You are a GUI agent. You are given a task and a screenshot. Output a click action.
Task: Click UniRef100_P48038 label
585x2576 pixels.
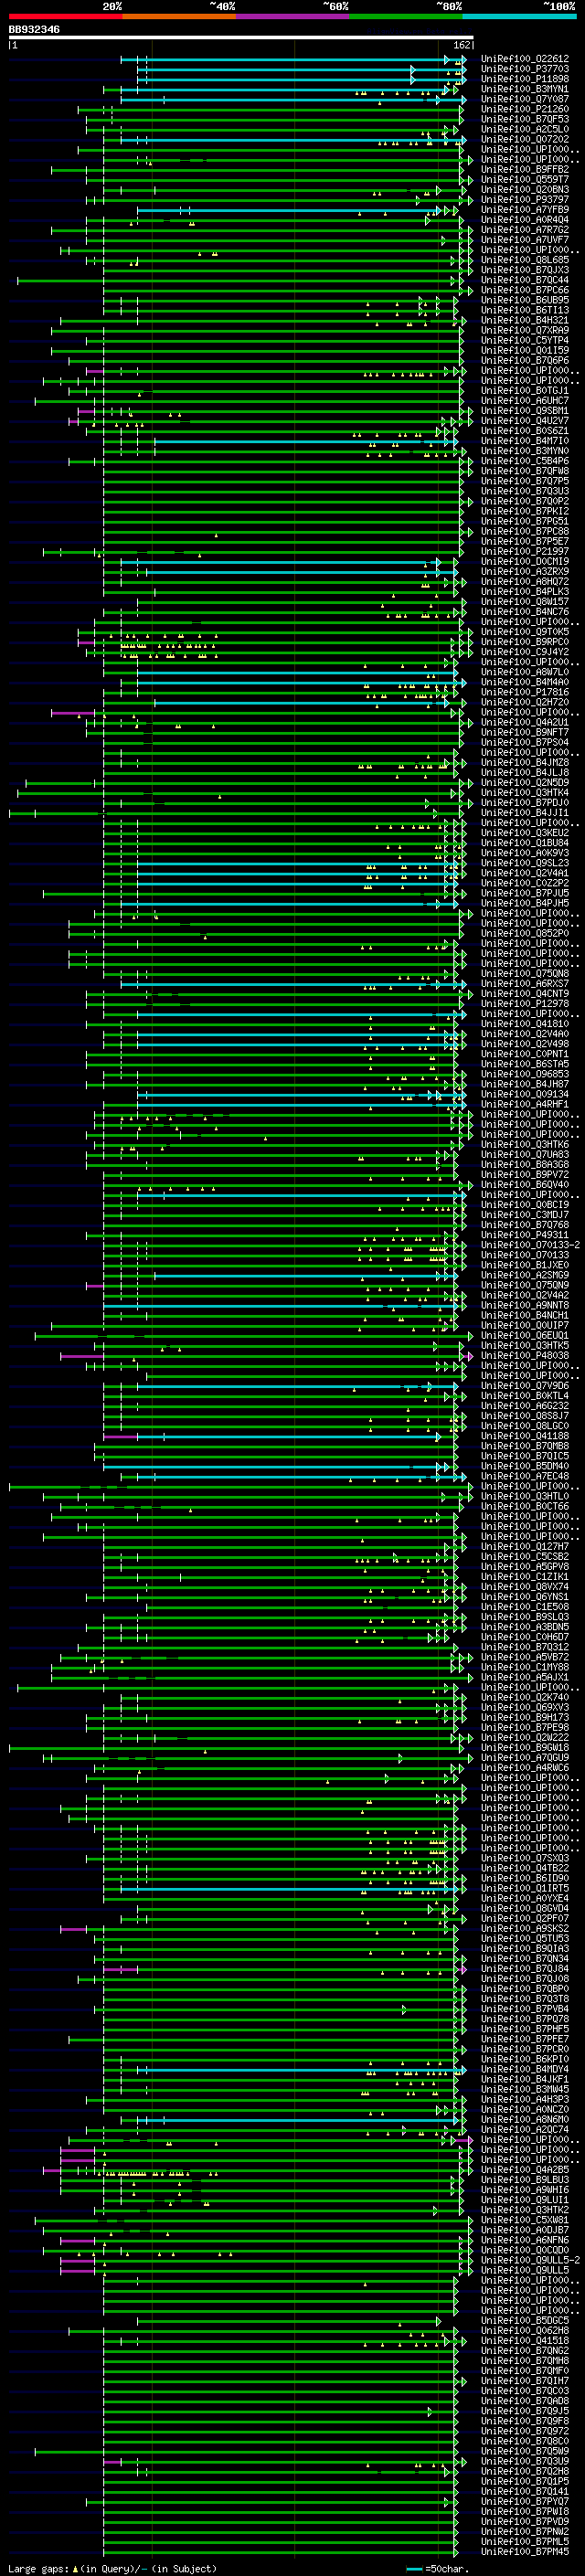click(x=525, y=1355)
